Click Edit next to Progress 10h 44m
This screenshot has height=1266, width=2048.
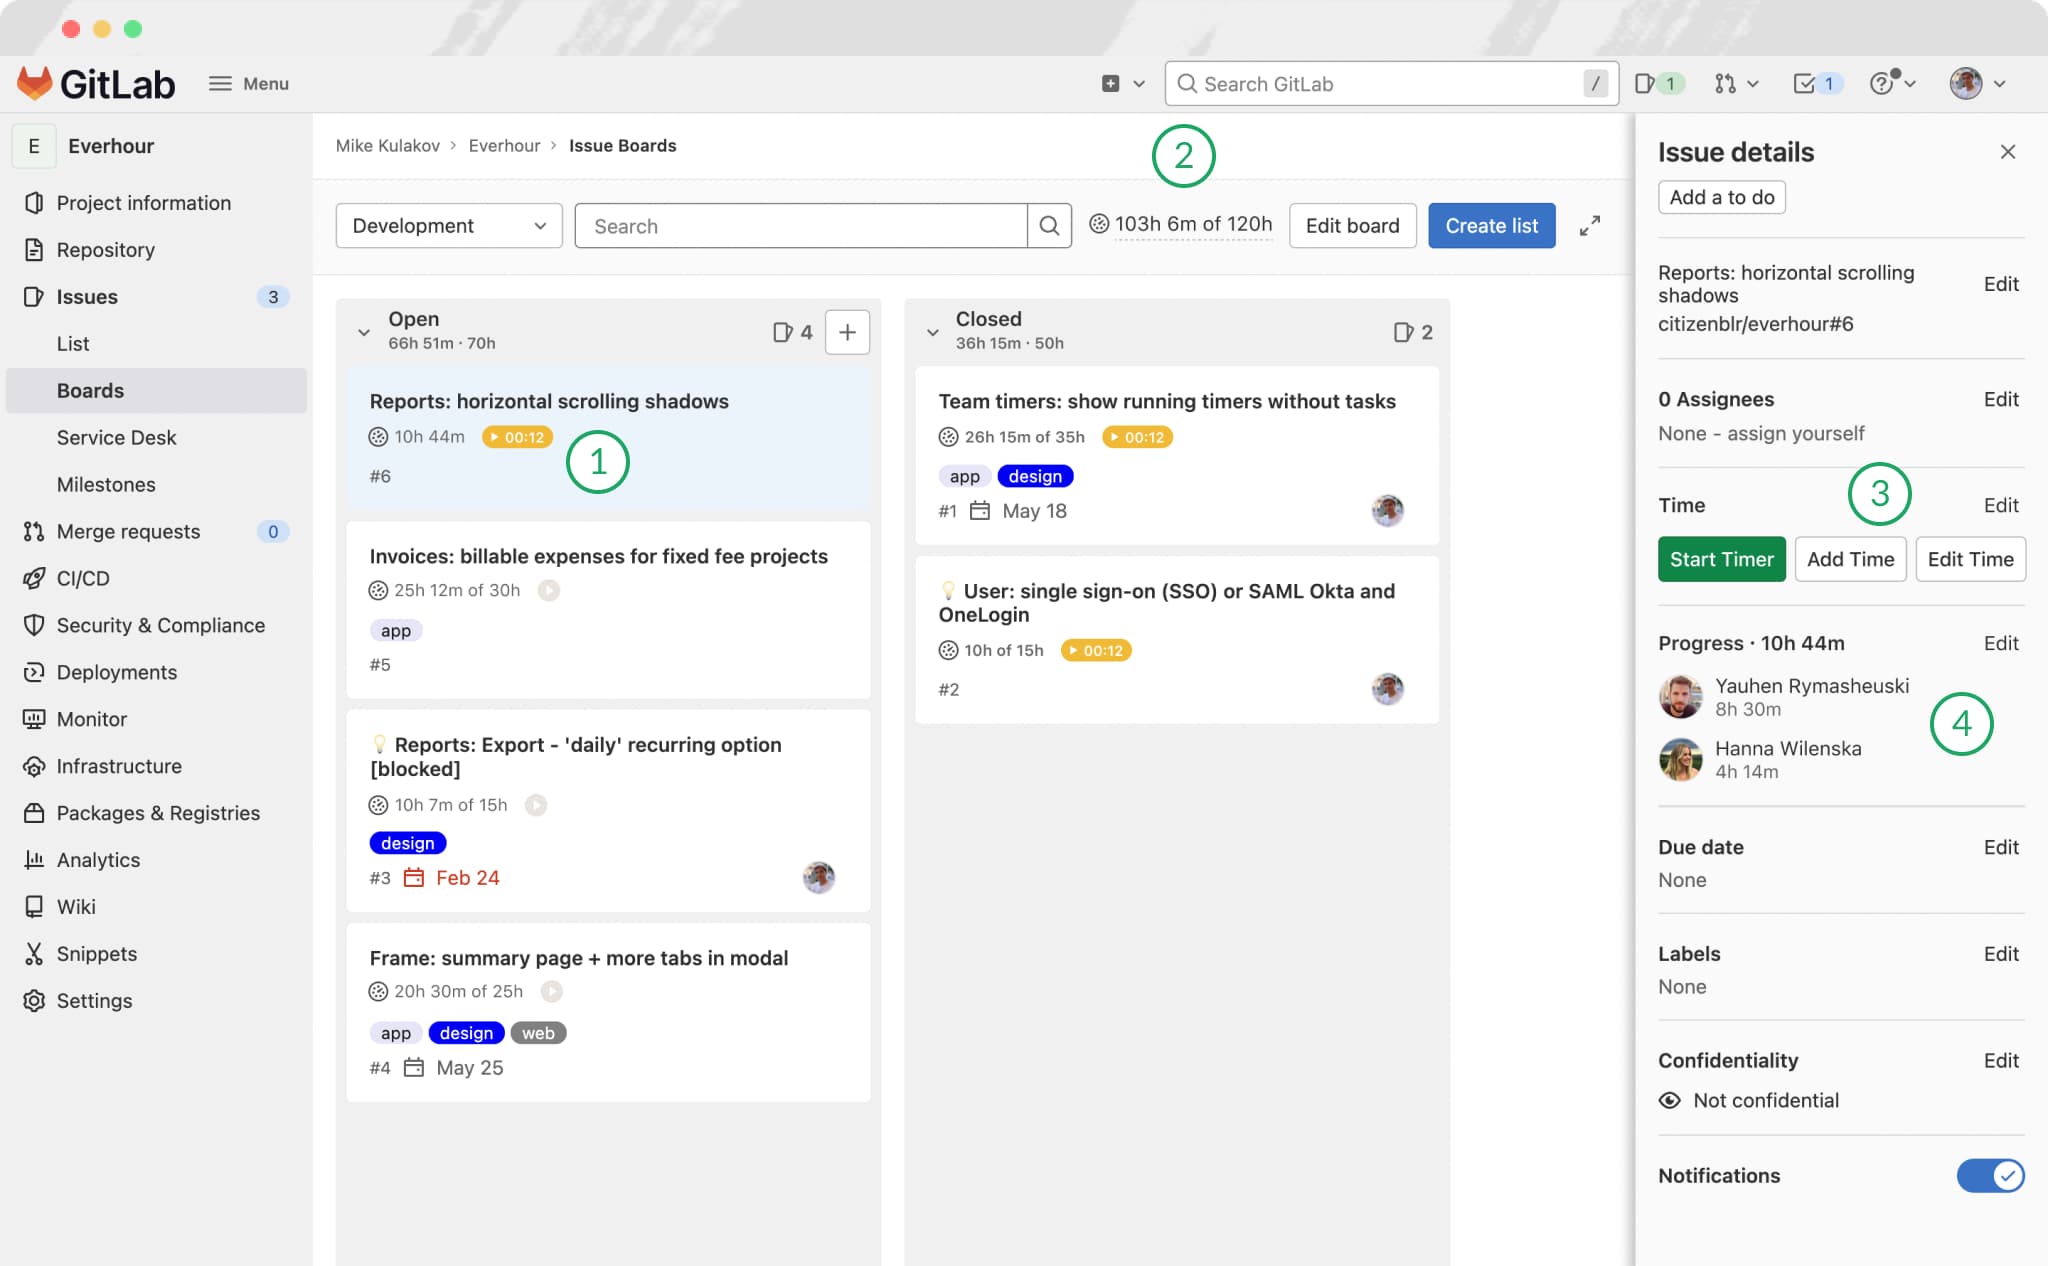(2001, 643)
